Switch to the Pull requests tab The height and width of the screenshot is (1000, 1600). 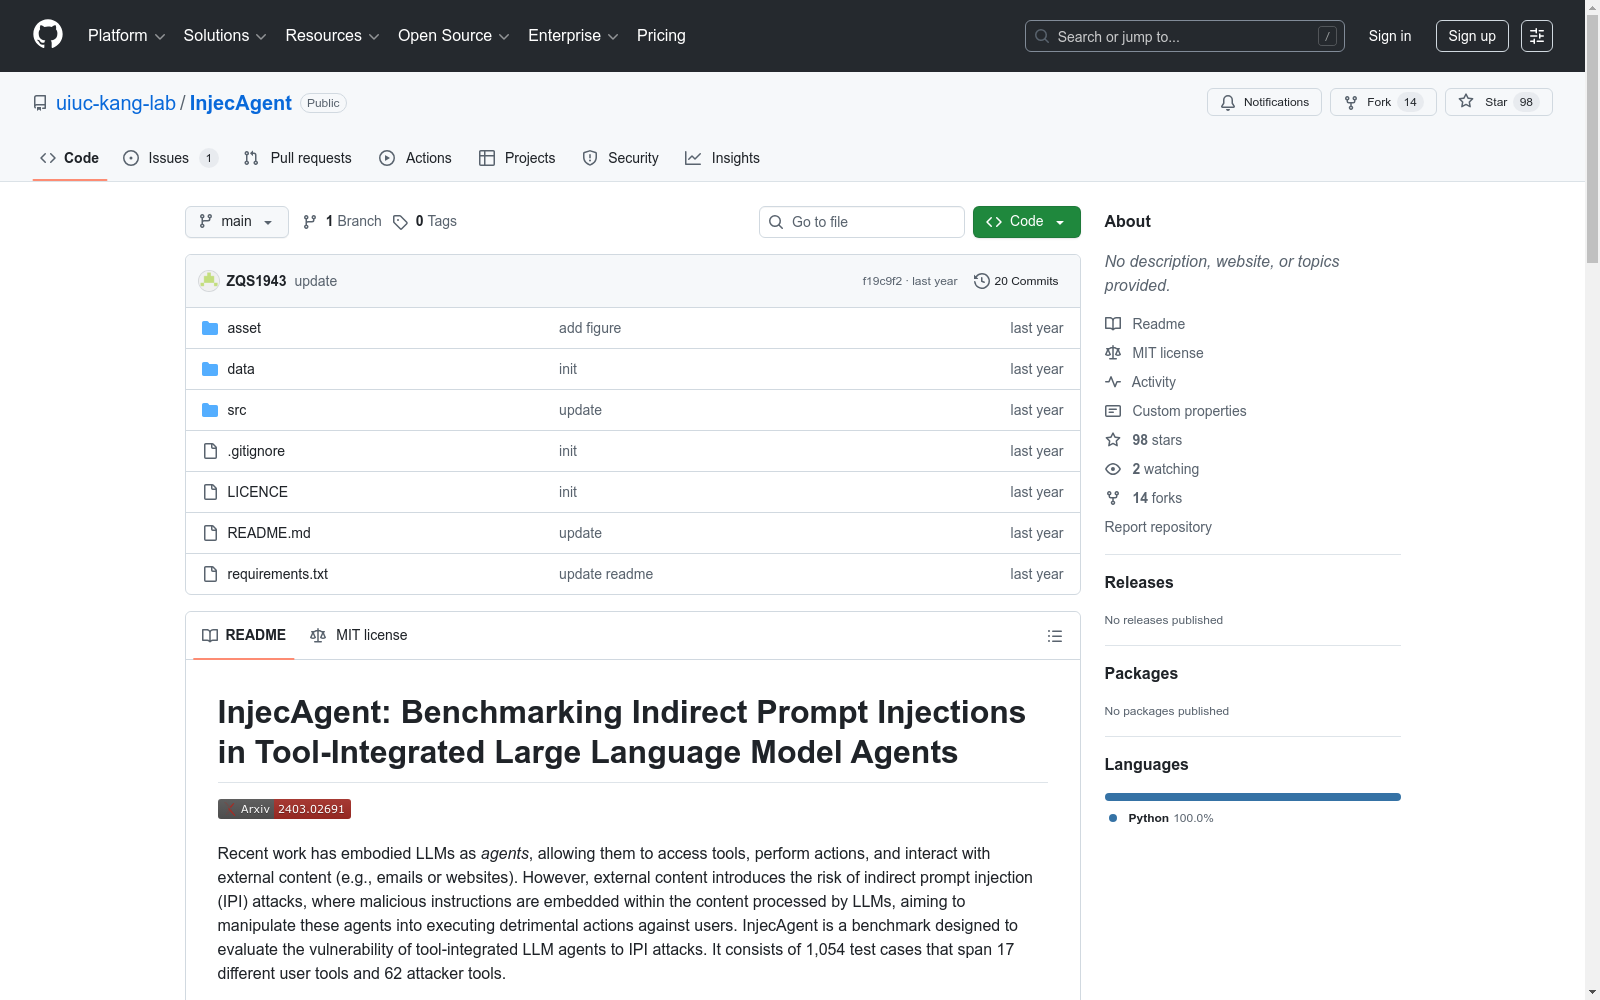pos(298,158)
